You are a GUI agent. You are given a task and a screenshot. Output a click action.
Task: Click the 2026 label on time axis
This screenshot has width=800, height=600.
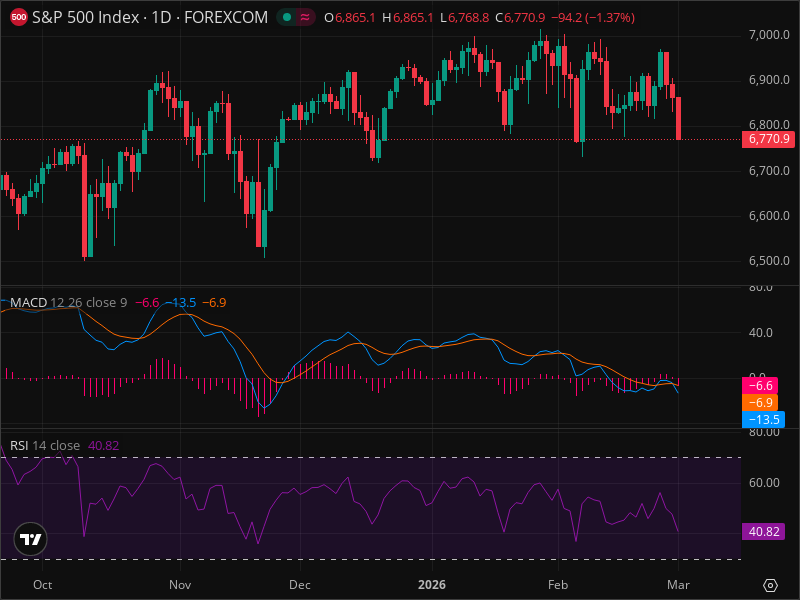(x=432, y=585)
